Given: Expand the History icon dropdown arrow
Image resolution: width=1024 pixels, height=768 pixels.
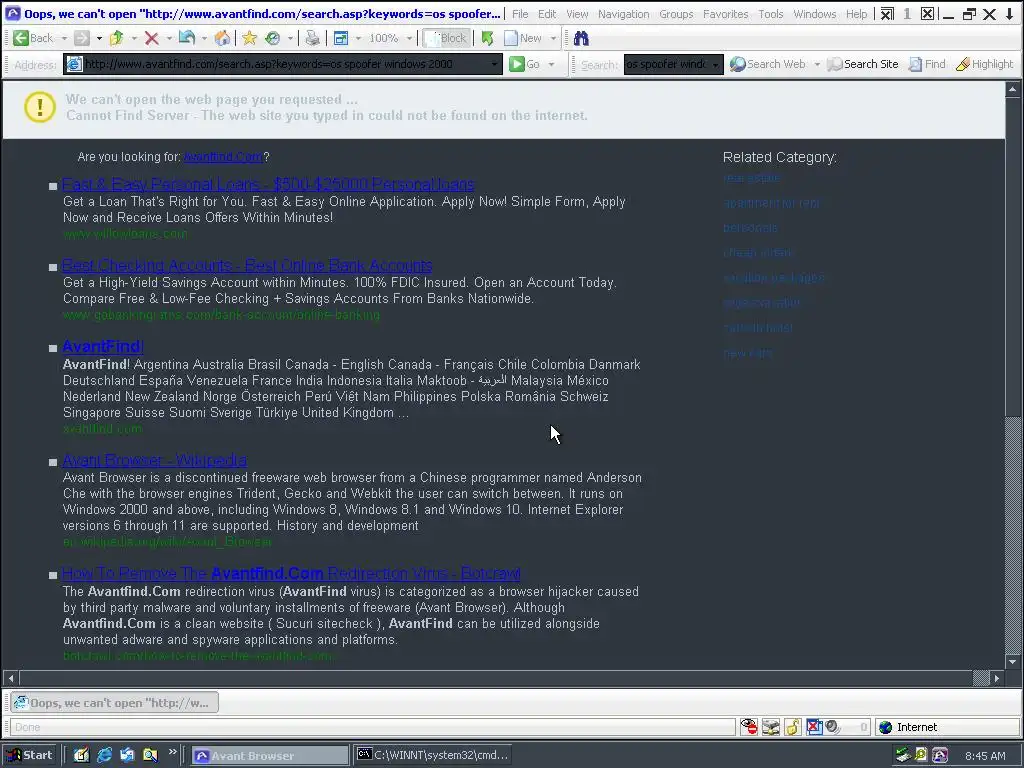Looking at the screenshot, I should pyautogui.click(x=291, y=39).
